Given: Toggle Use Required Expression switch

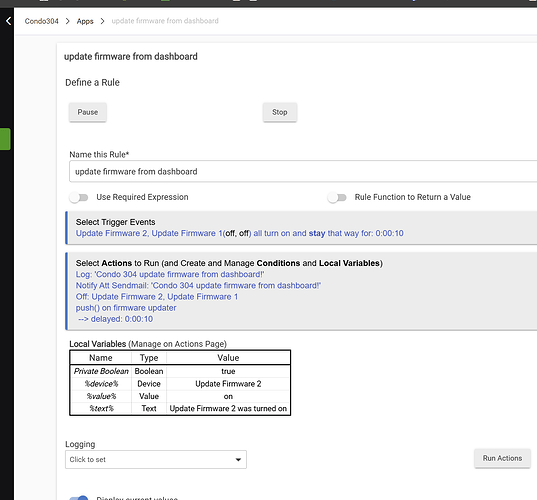Looking at the screenshot, I should click(79, 197).
